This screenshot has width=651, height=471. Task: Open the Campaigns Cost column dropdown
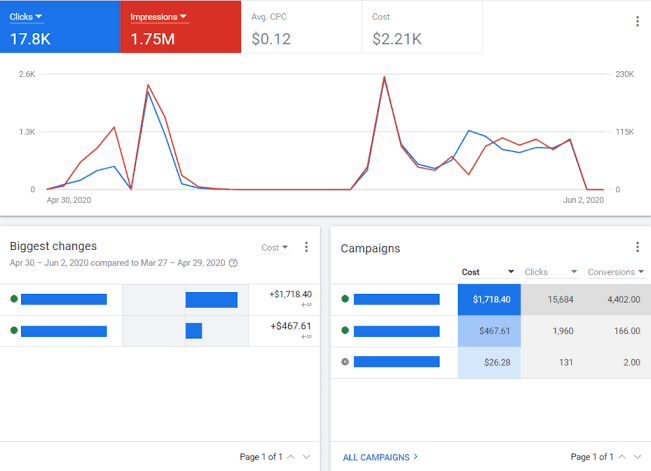488,272
